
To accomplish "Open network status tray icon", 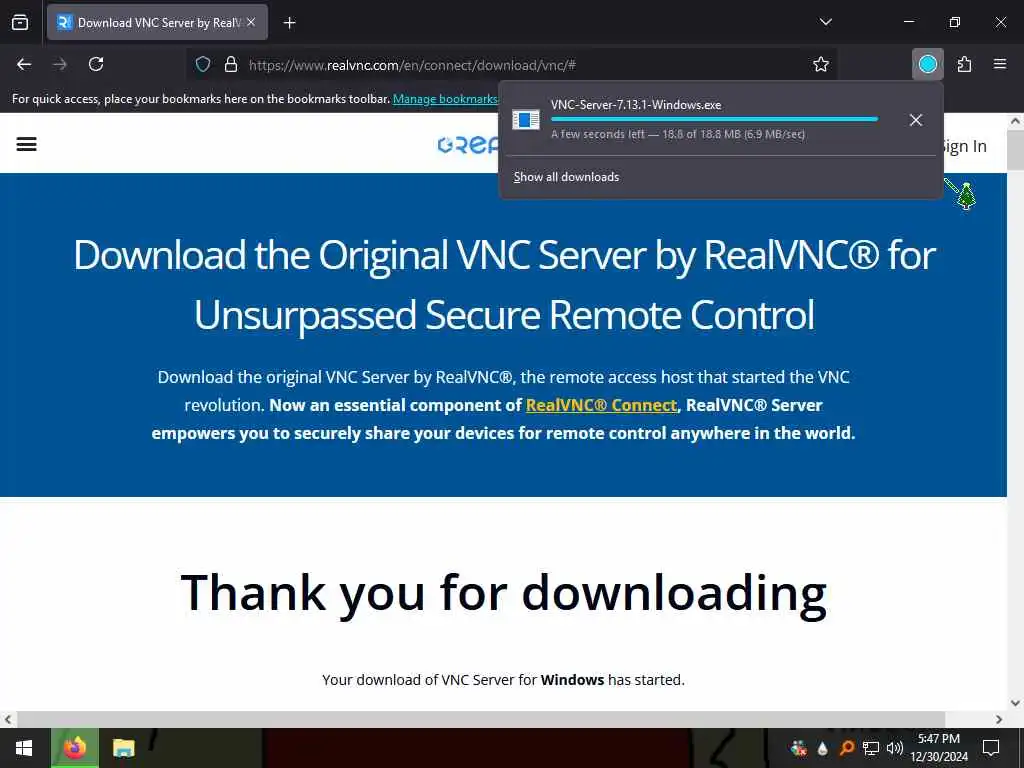I will 870,748.
